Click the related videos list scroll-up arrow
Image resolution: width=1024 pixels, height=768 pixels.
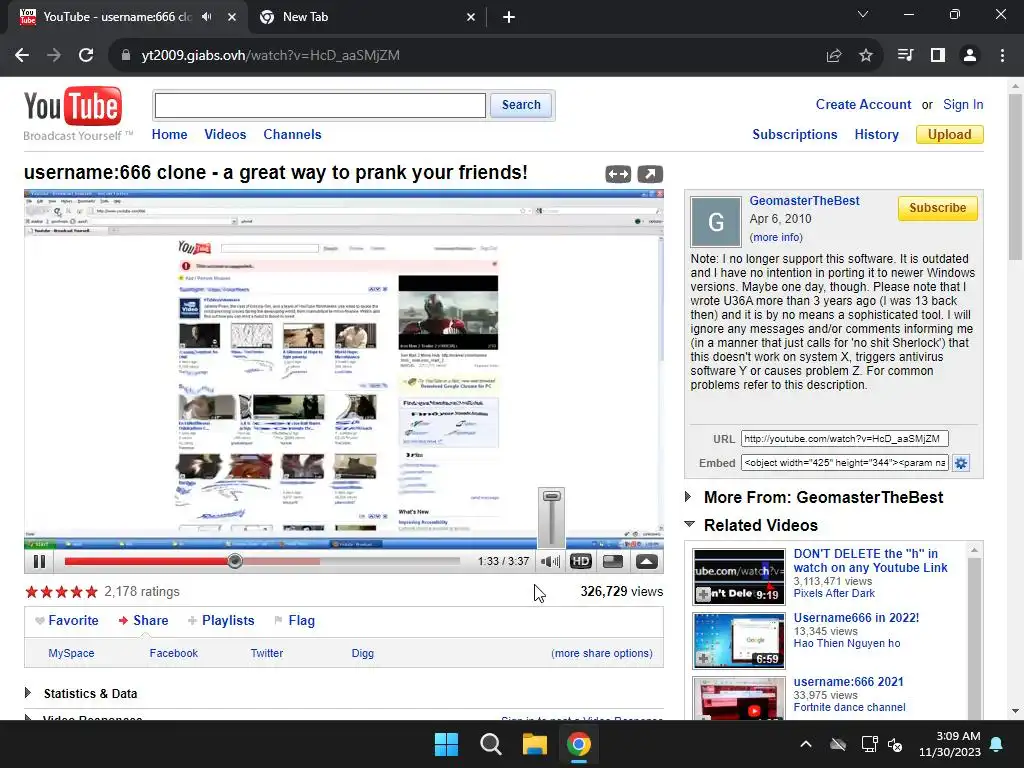coord(974,551)
